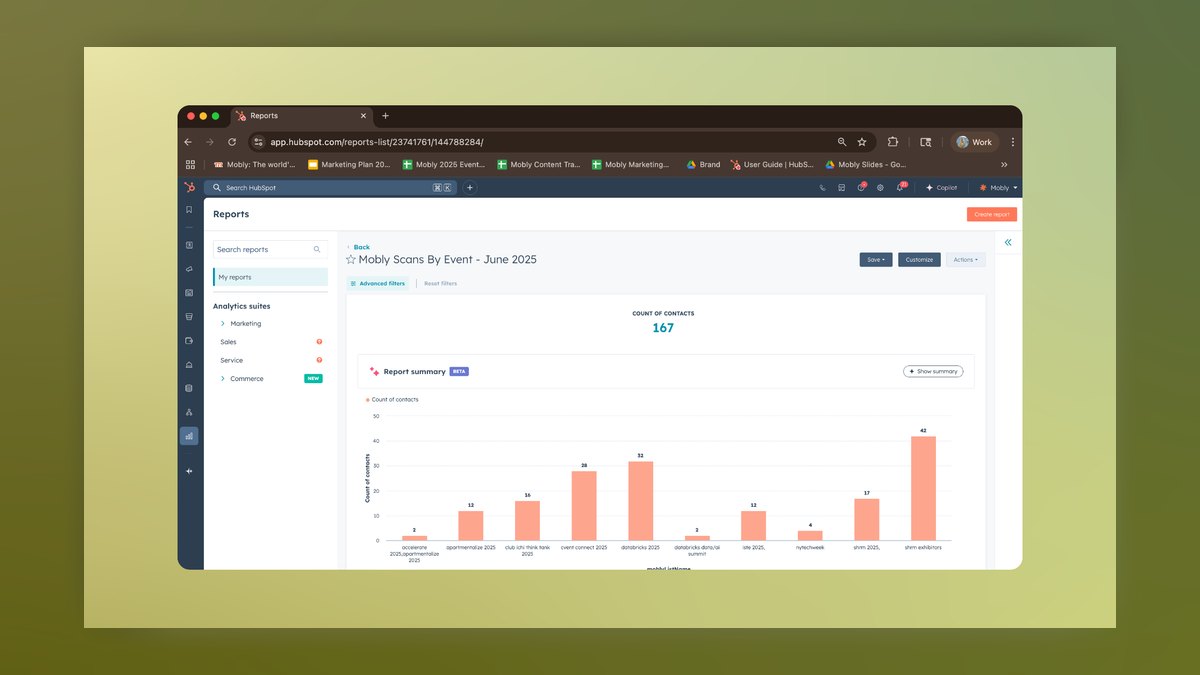Click the Search reports input
This screenshot has height=675, width=1200.
click(x=270, y=249)
